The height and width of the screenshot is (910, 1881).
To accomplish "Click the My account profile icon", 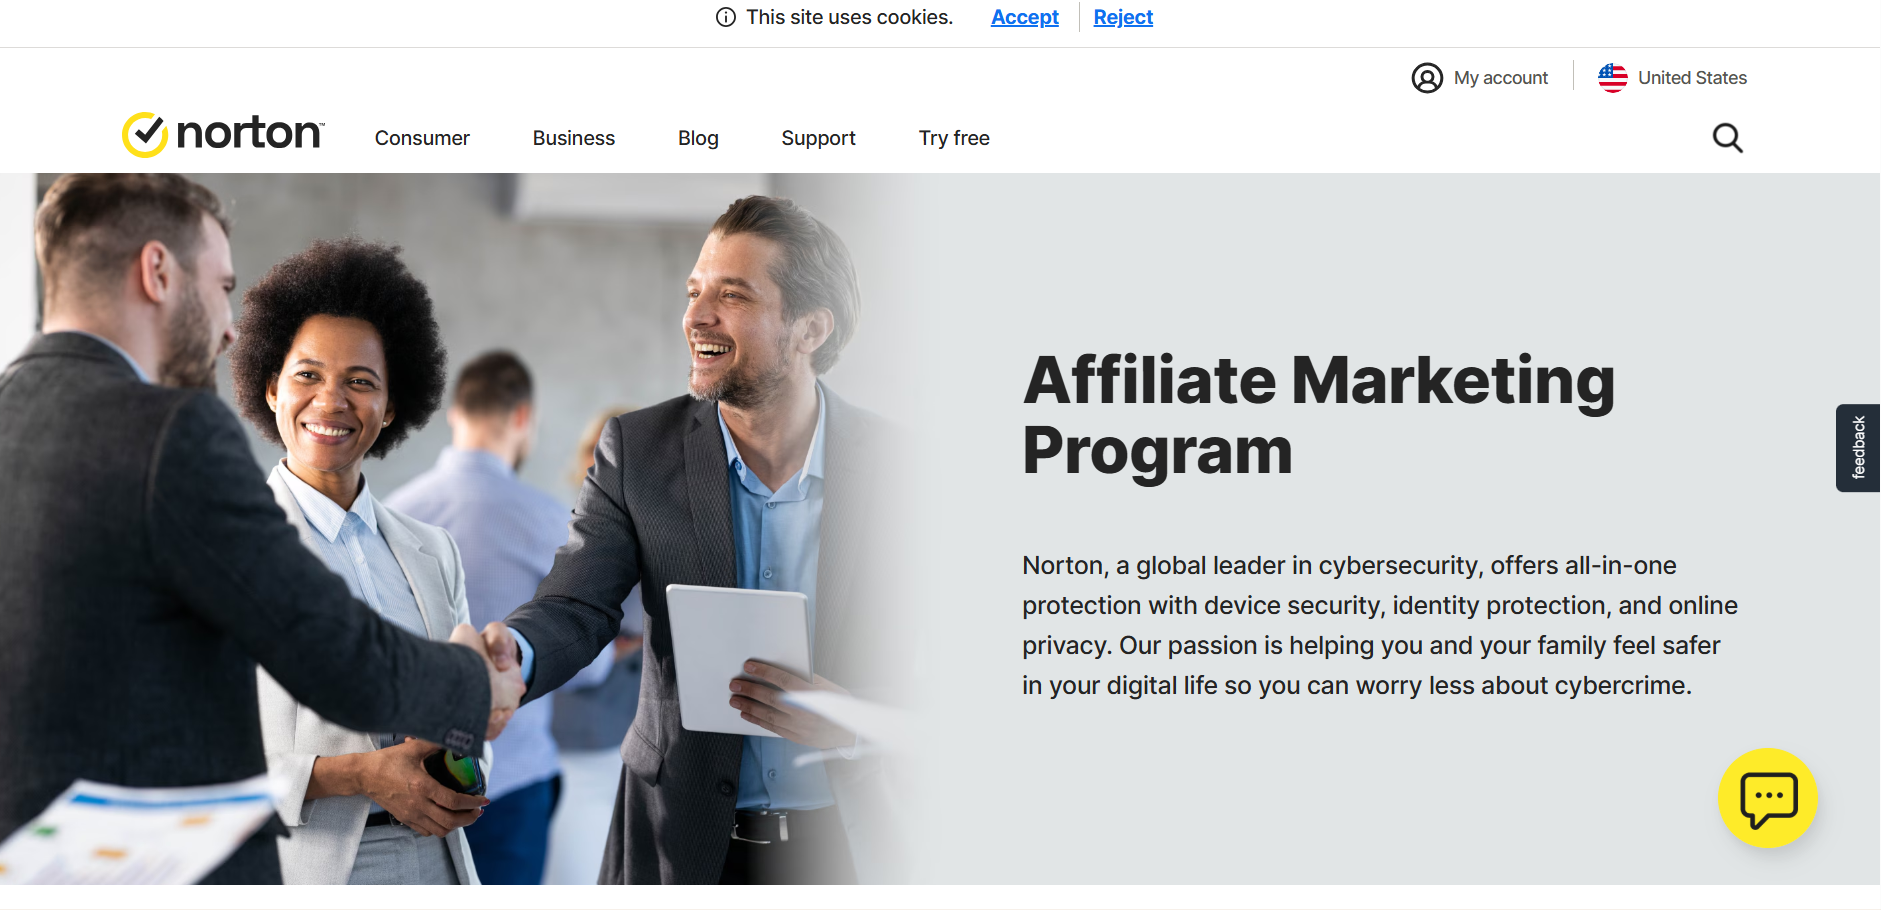I will click(x=1427, y=78).
